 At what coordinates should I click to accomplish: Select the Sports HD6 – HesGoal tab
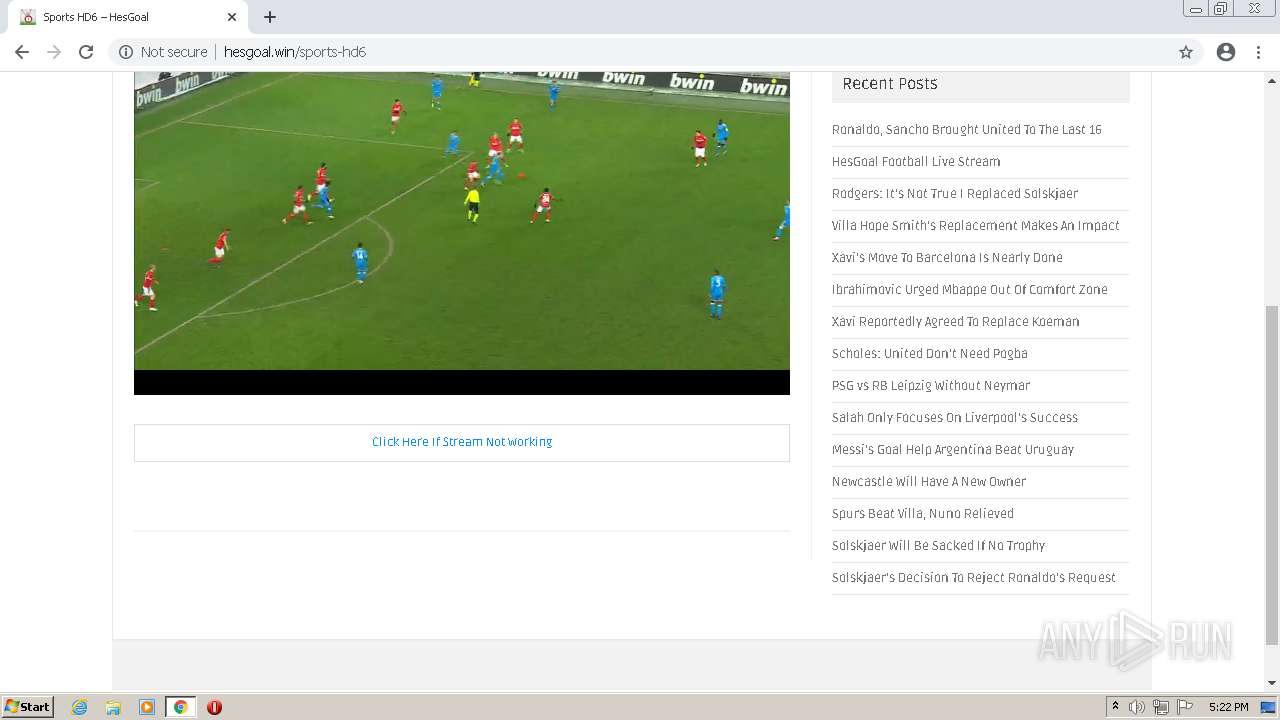tap(128, 17)
